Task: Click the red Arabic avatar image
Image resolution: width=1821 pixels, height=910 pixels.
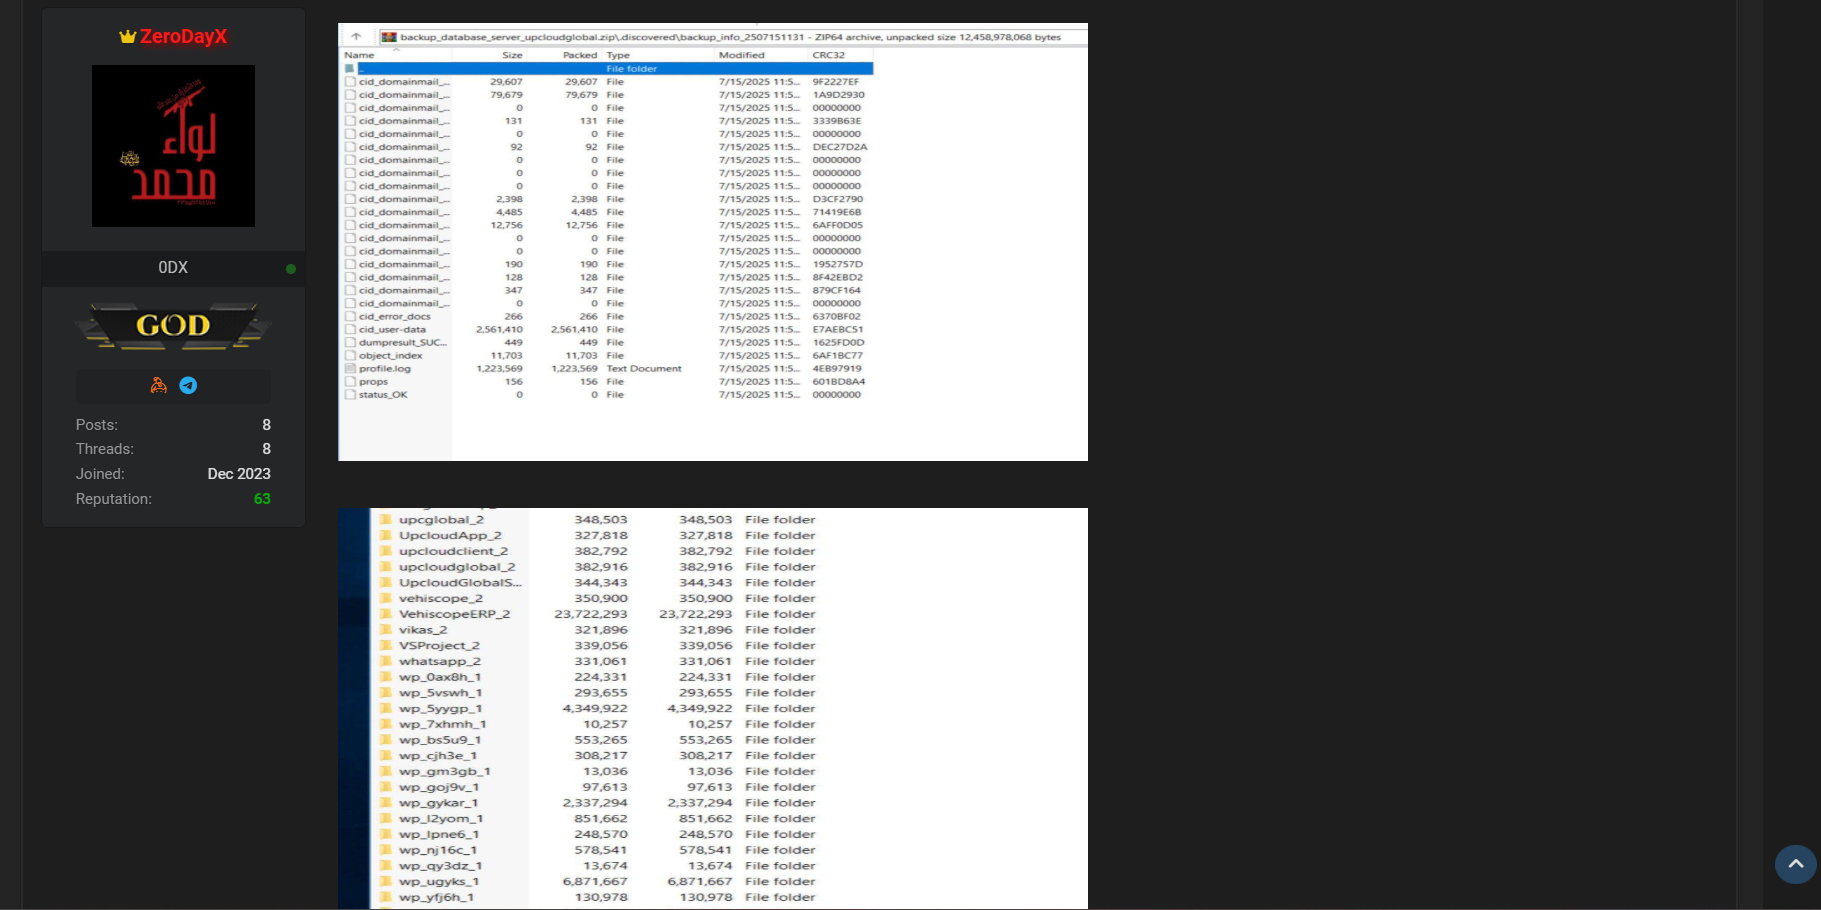Action: coord(173,146)
